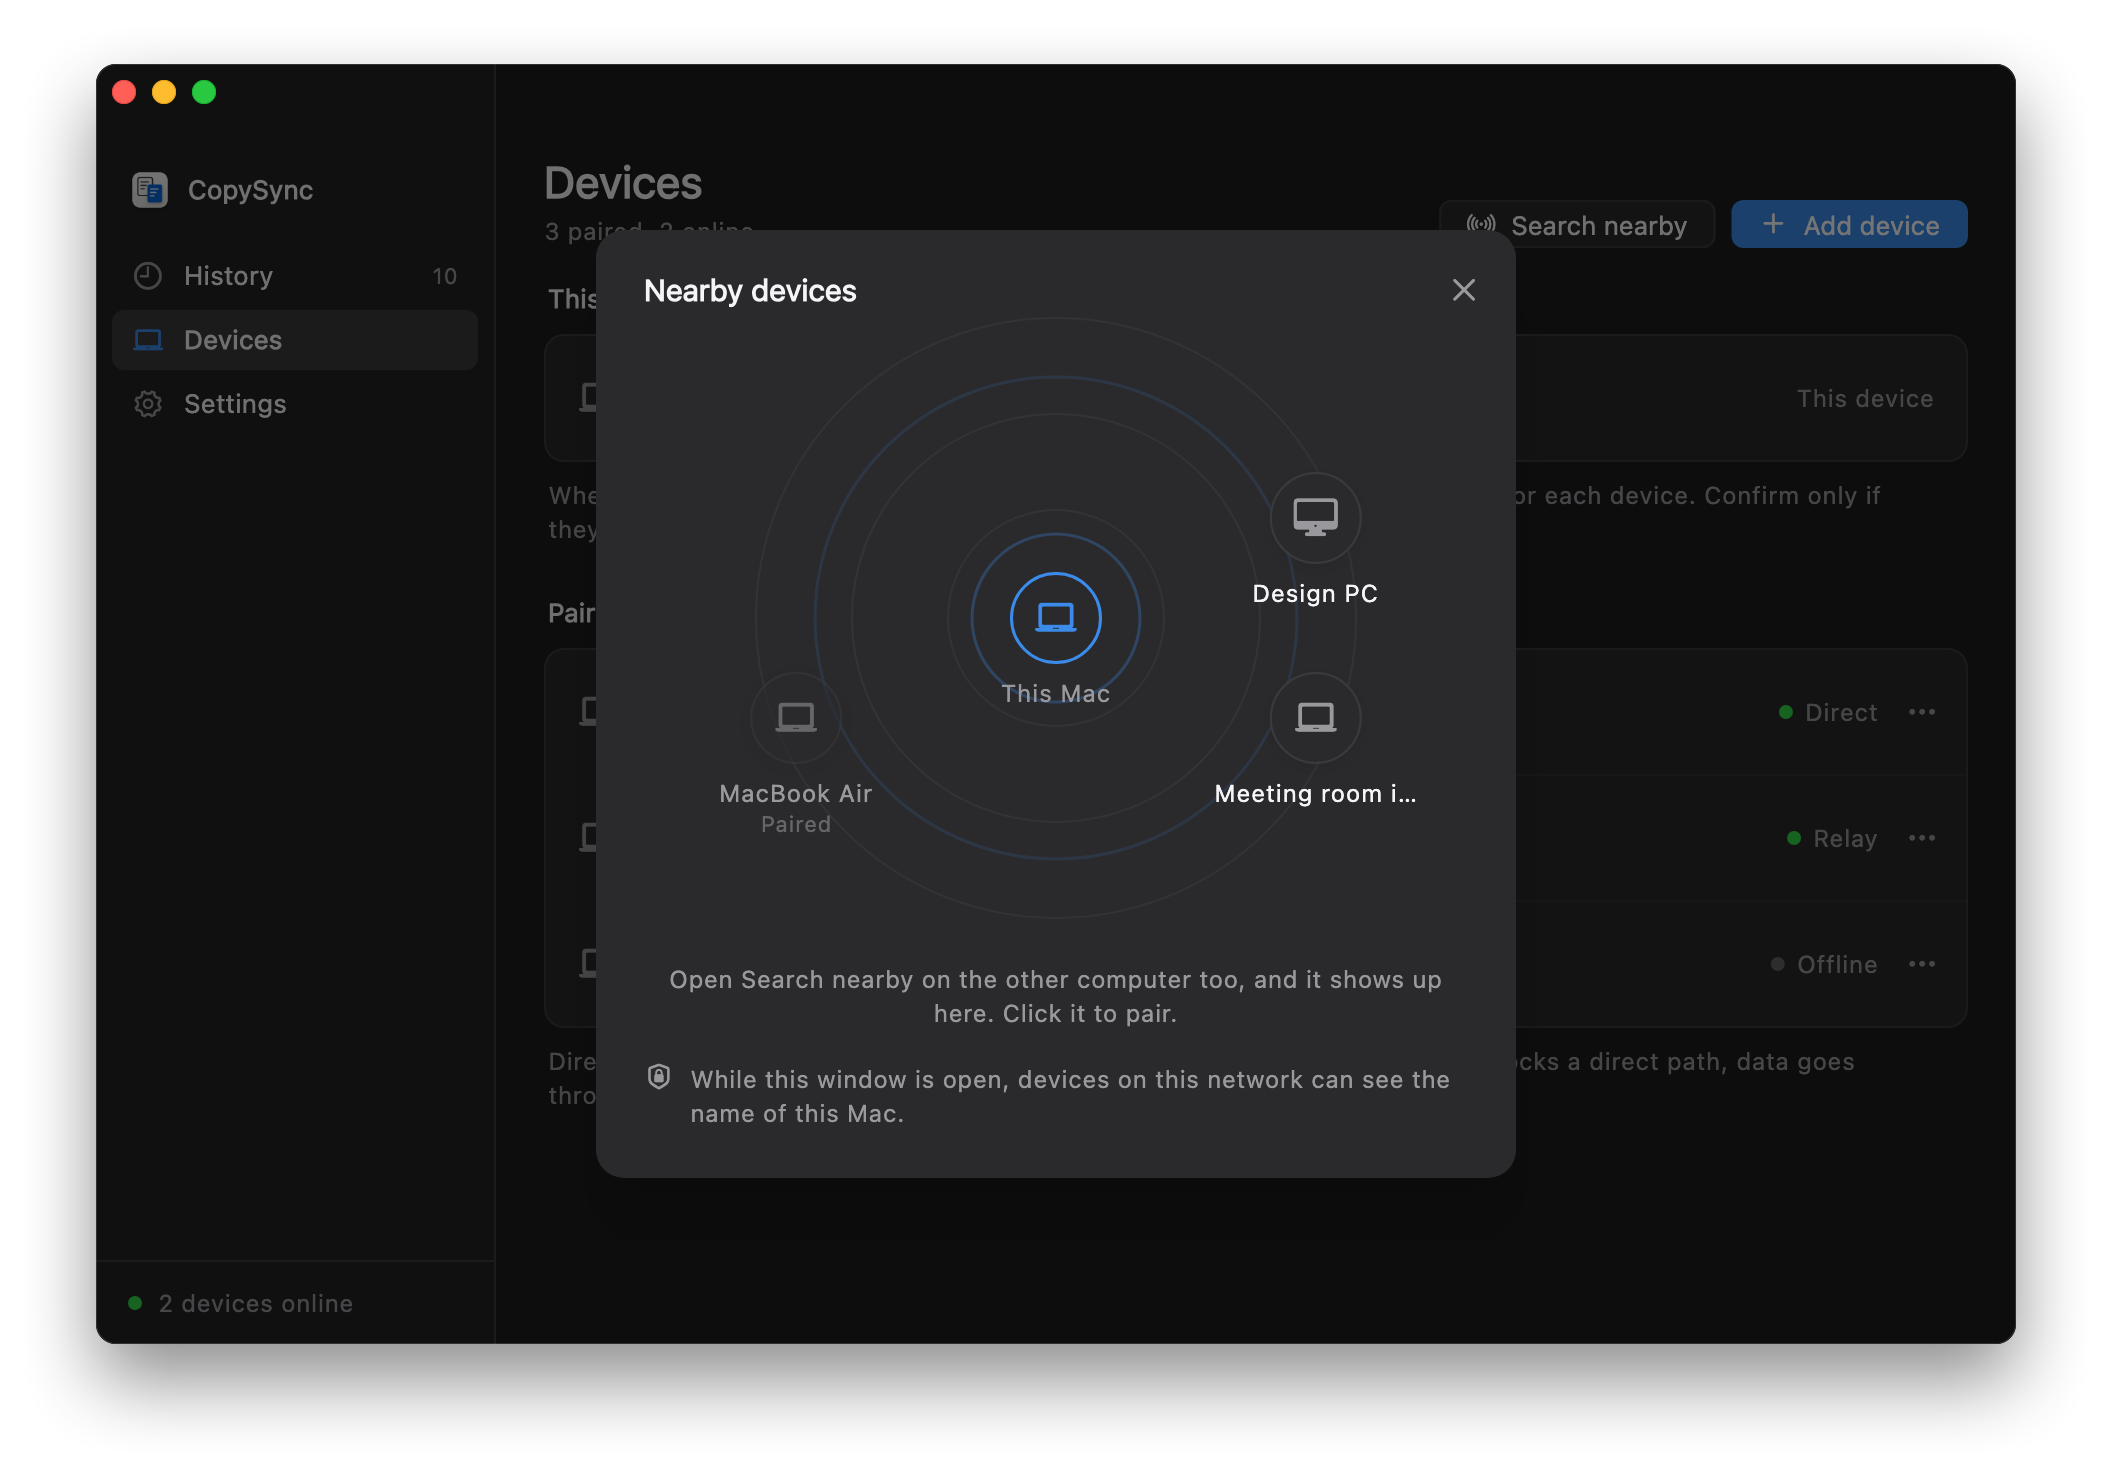Click the MacBook Air paired device icon

coord(796,717)
